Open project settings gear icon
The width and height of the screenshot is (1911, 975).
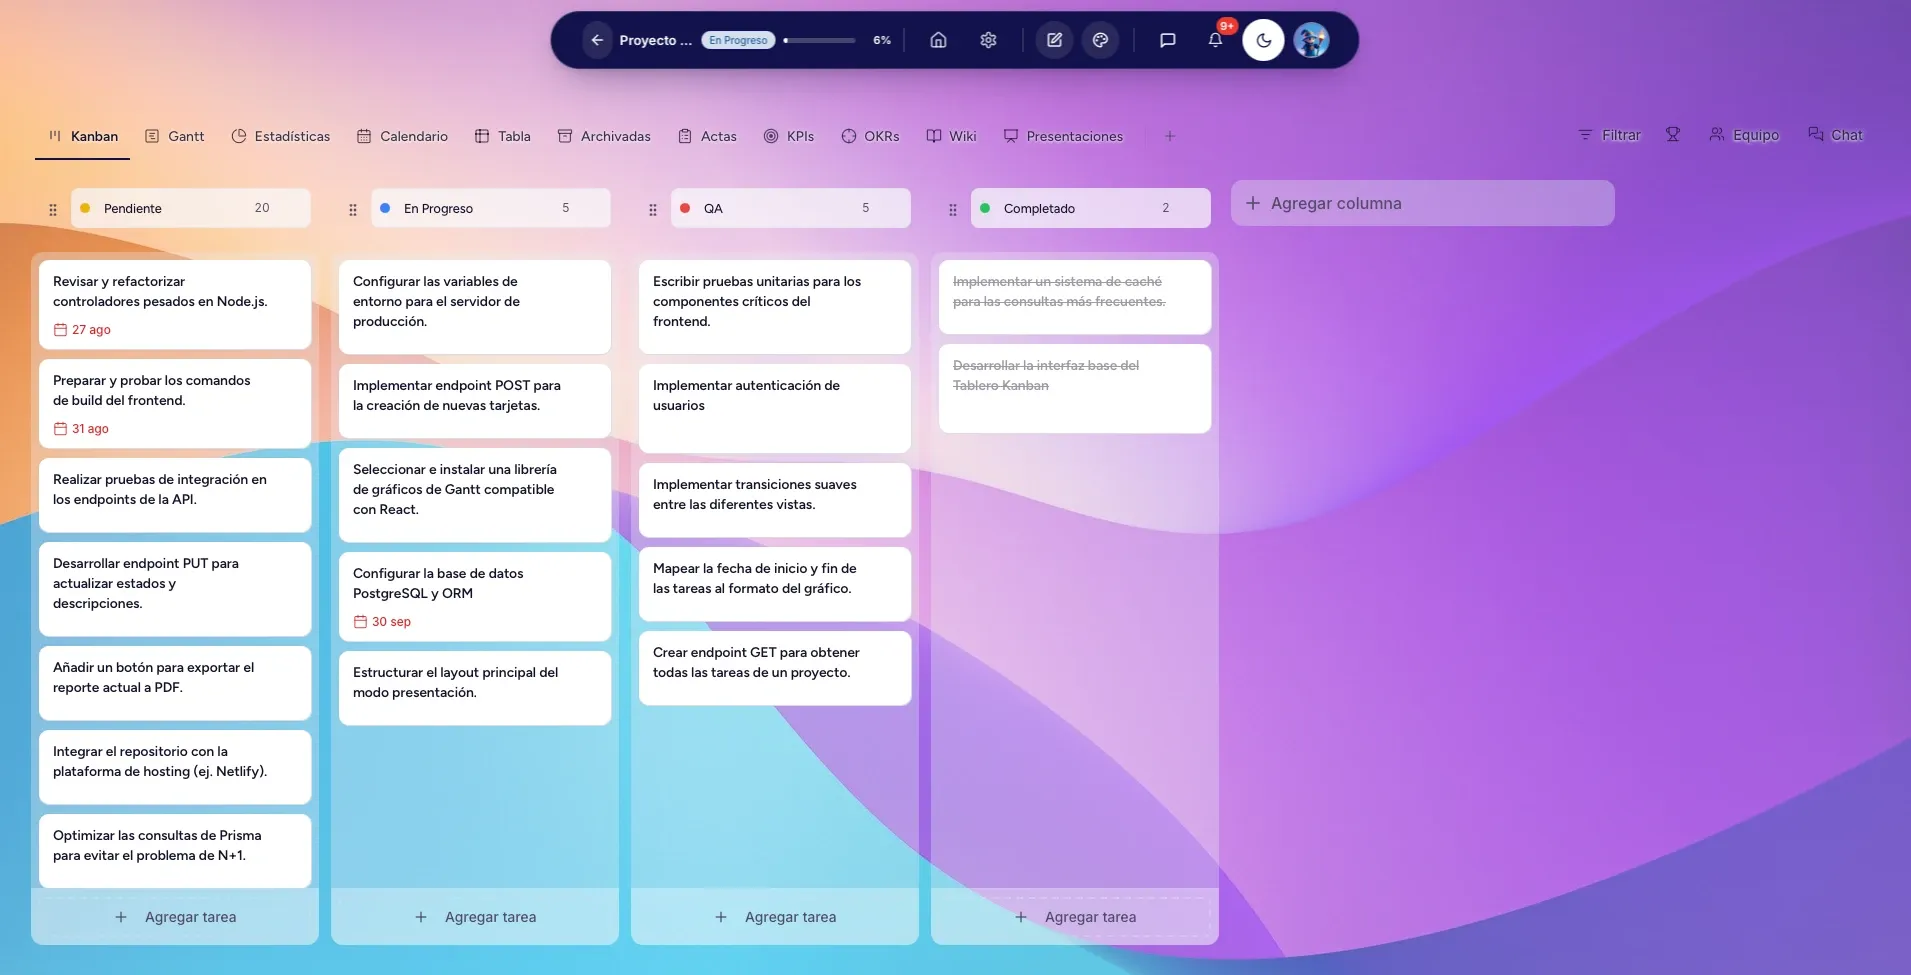[x=988, y=40]
